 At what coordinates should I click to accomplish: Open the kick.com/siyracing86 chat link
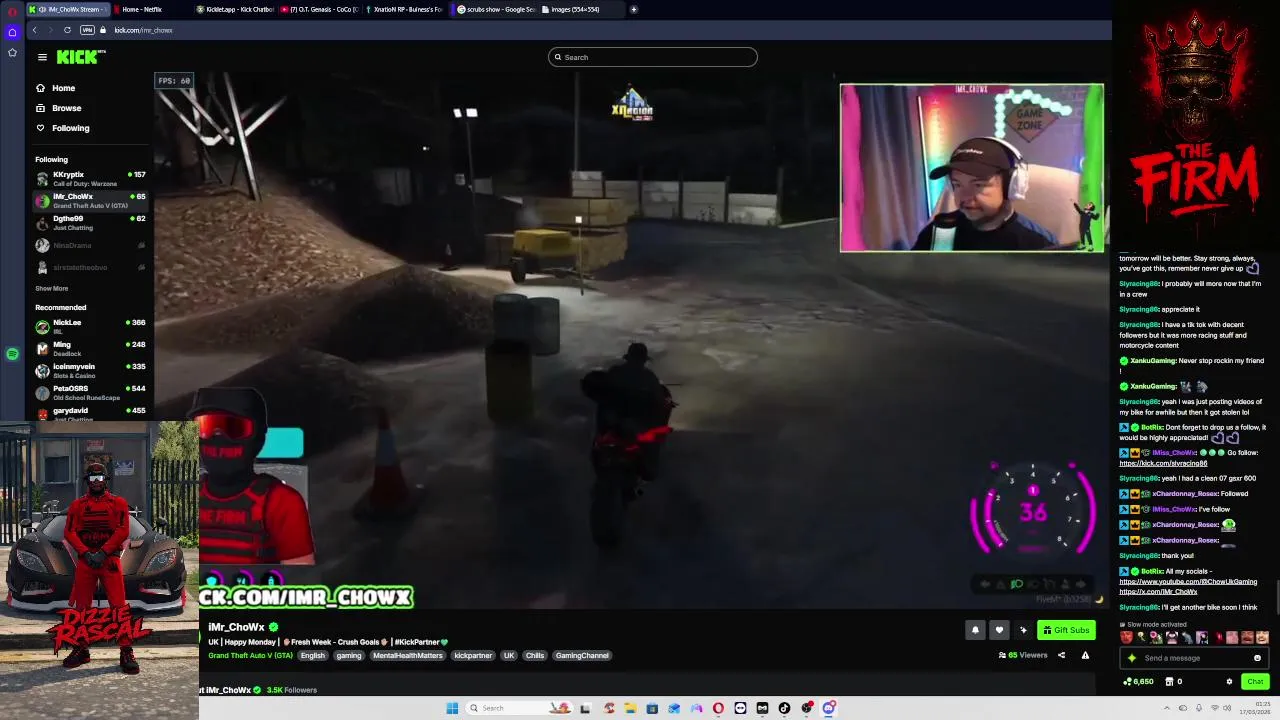1163,463
